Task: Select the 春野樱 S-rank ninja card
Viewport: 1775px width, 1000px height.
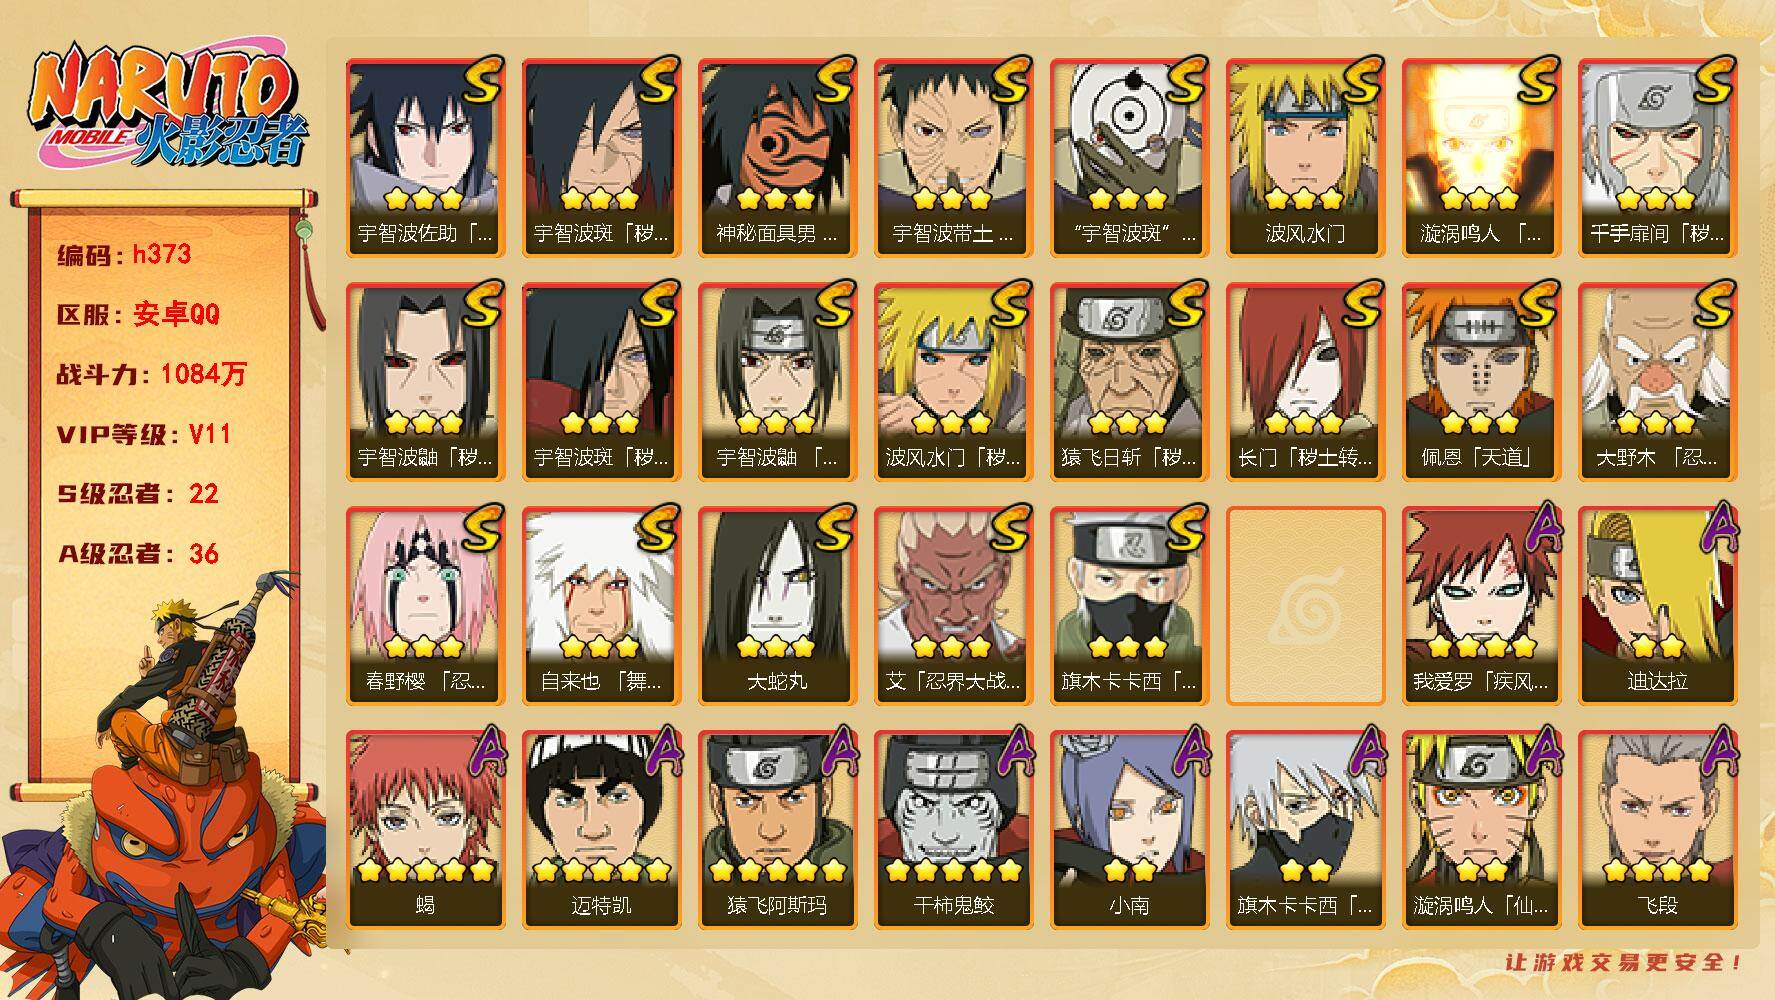Action: point(425,606)
